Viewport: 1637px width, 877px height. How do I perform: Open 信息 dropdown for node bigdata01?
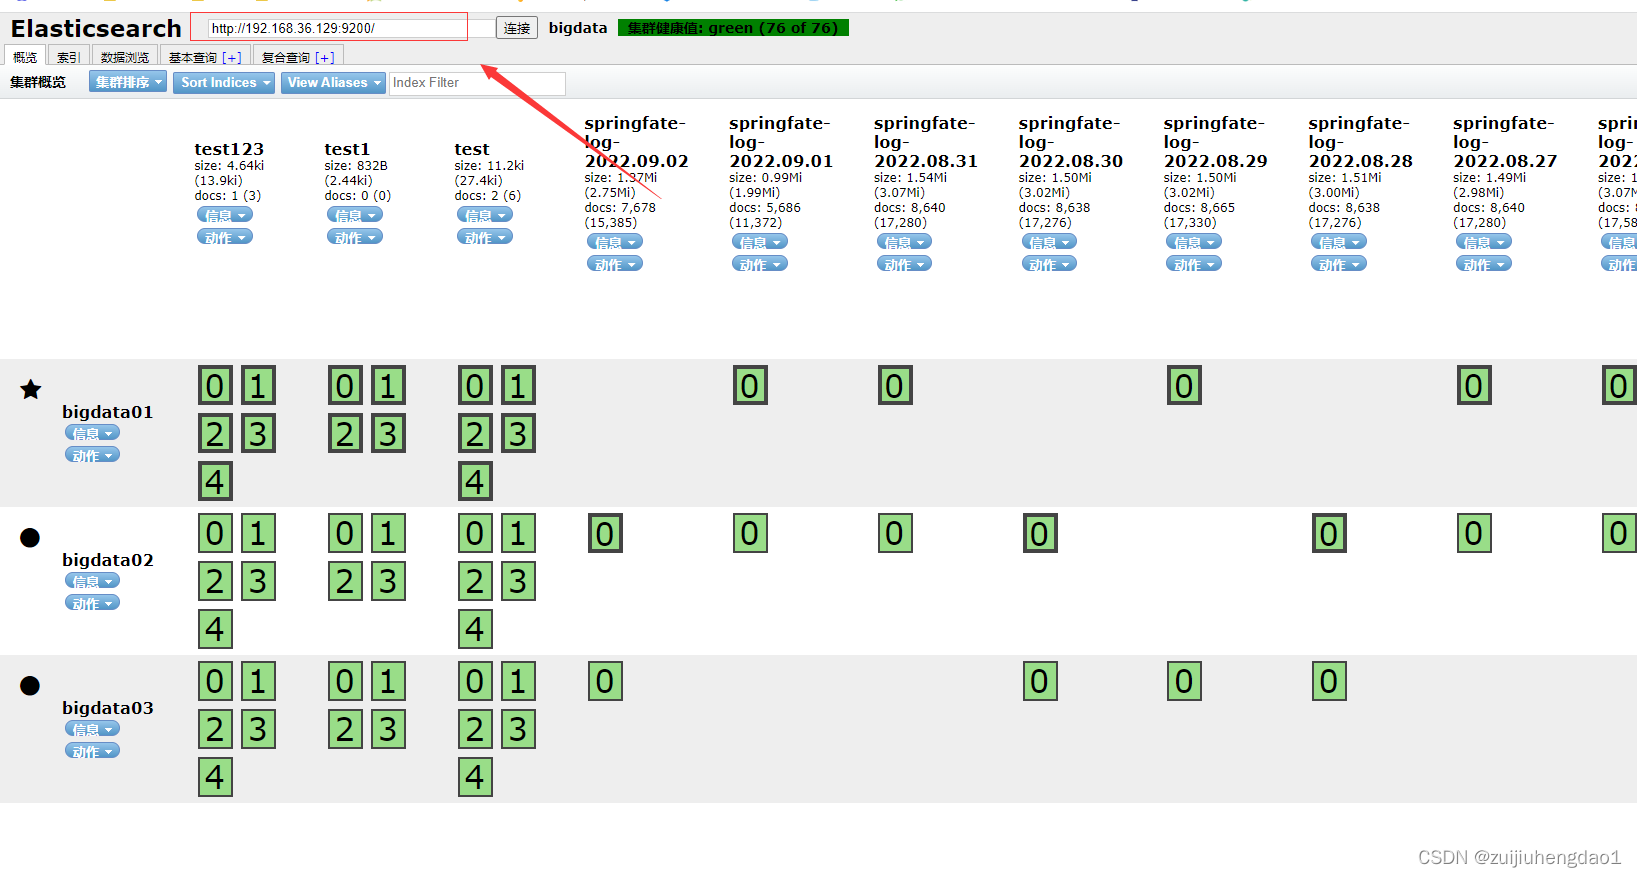(92, 433)
